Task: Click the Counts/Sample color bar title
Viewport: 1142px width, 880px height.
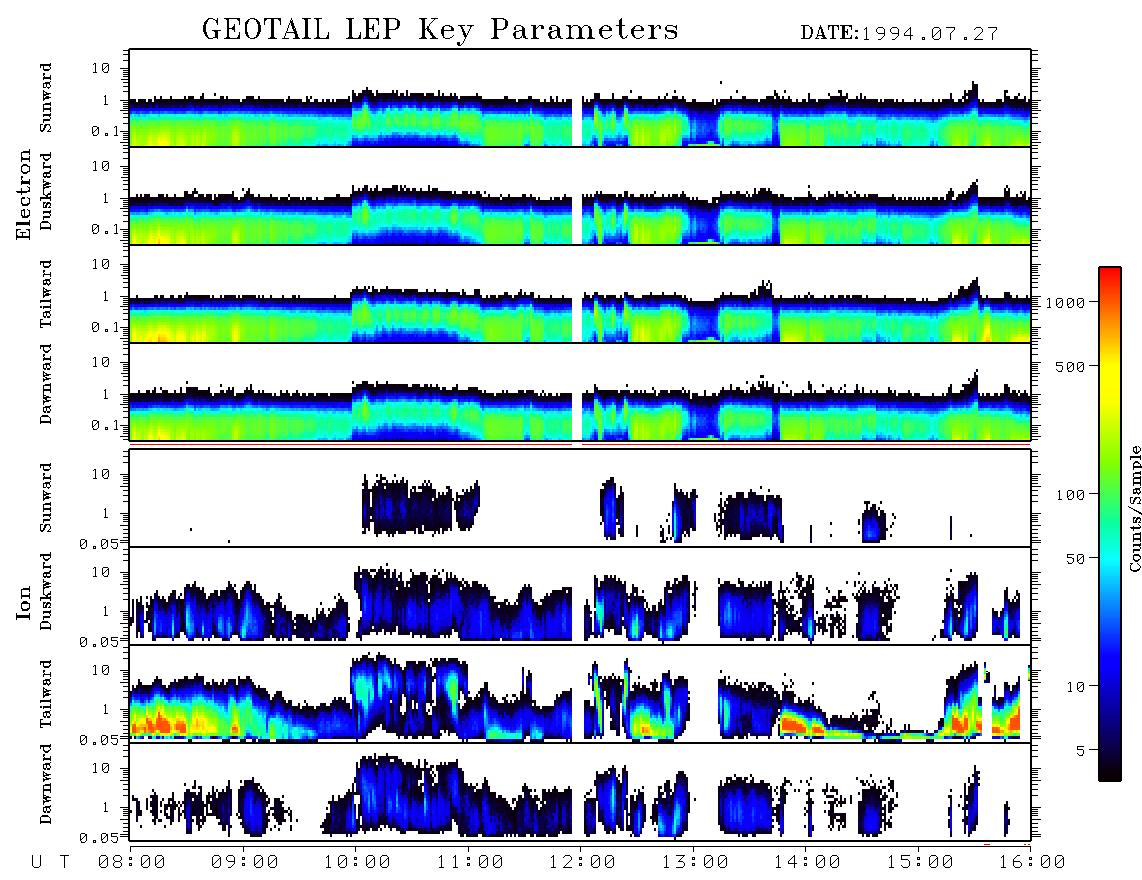Action: [x=1134, y=508]
